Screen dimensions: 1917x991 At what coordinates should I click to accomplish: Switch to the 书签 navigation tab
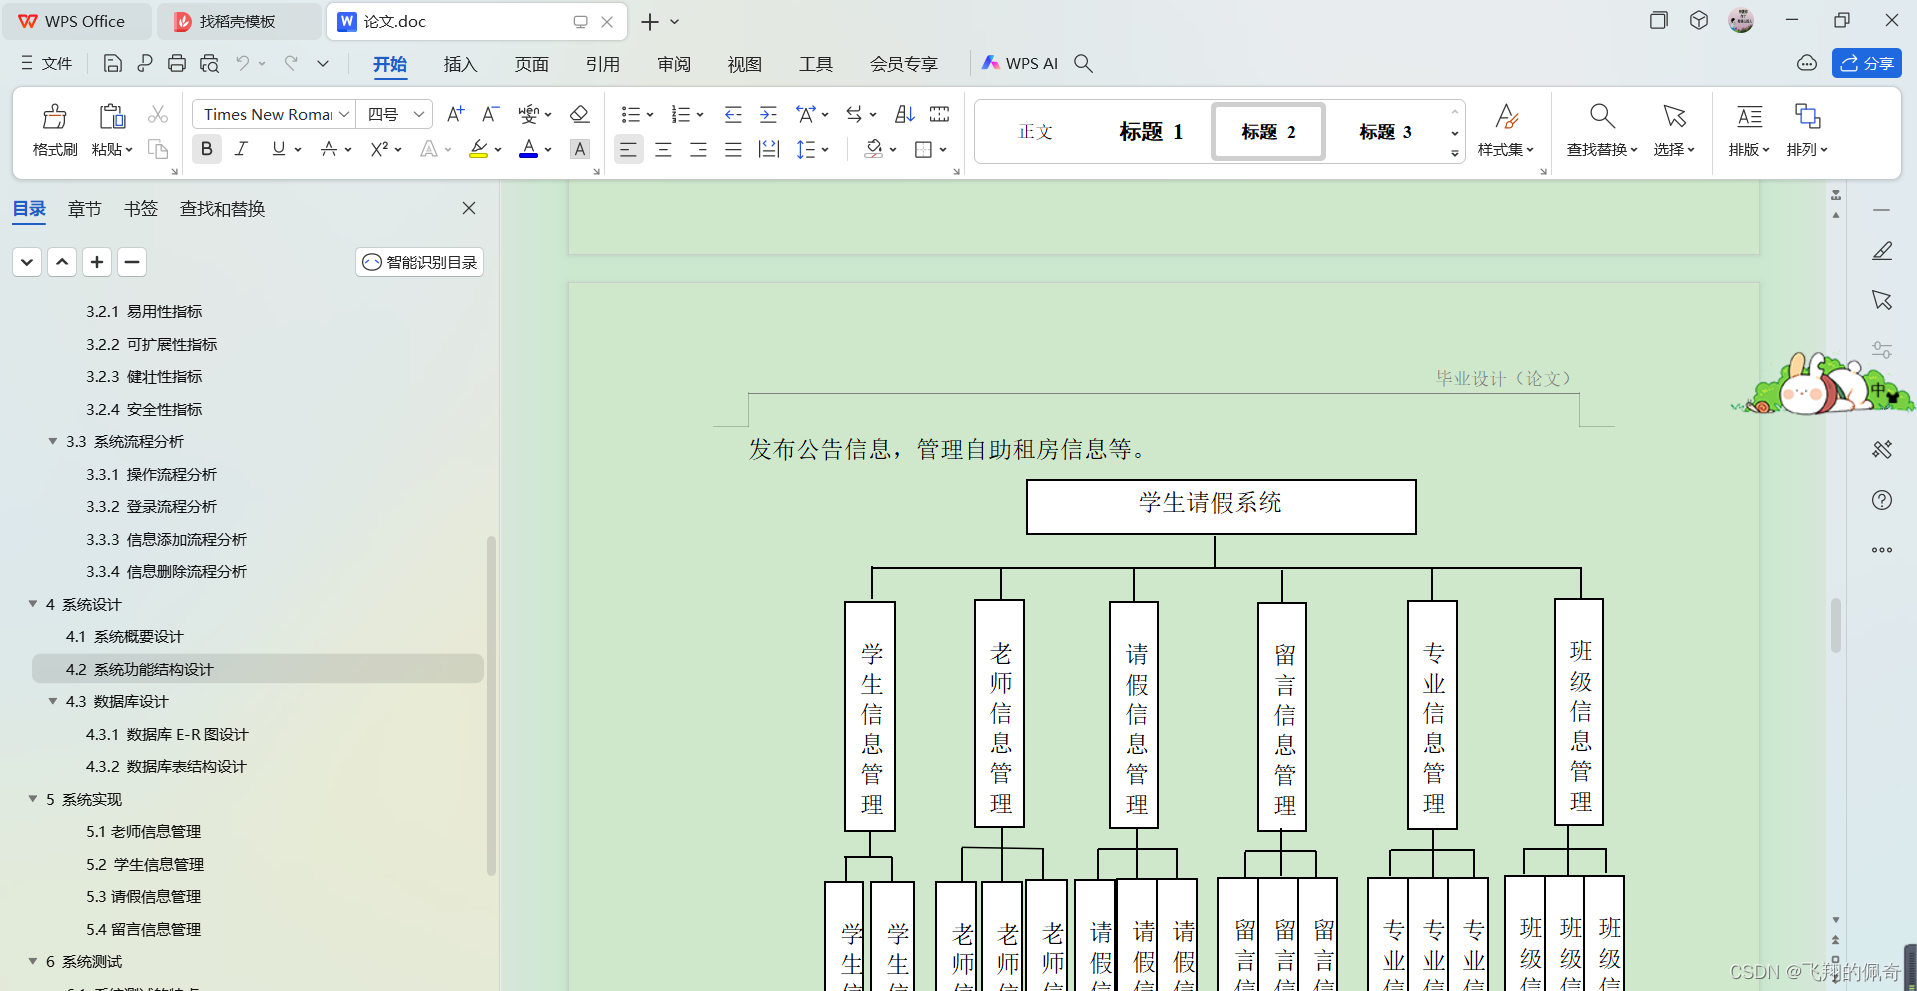[x=141, y=209]
